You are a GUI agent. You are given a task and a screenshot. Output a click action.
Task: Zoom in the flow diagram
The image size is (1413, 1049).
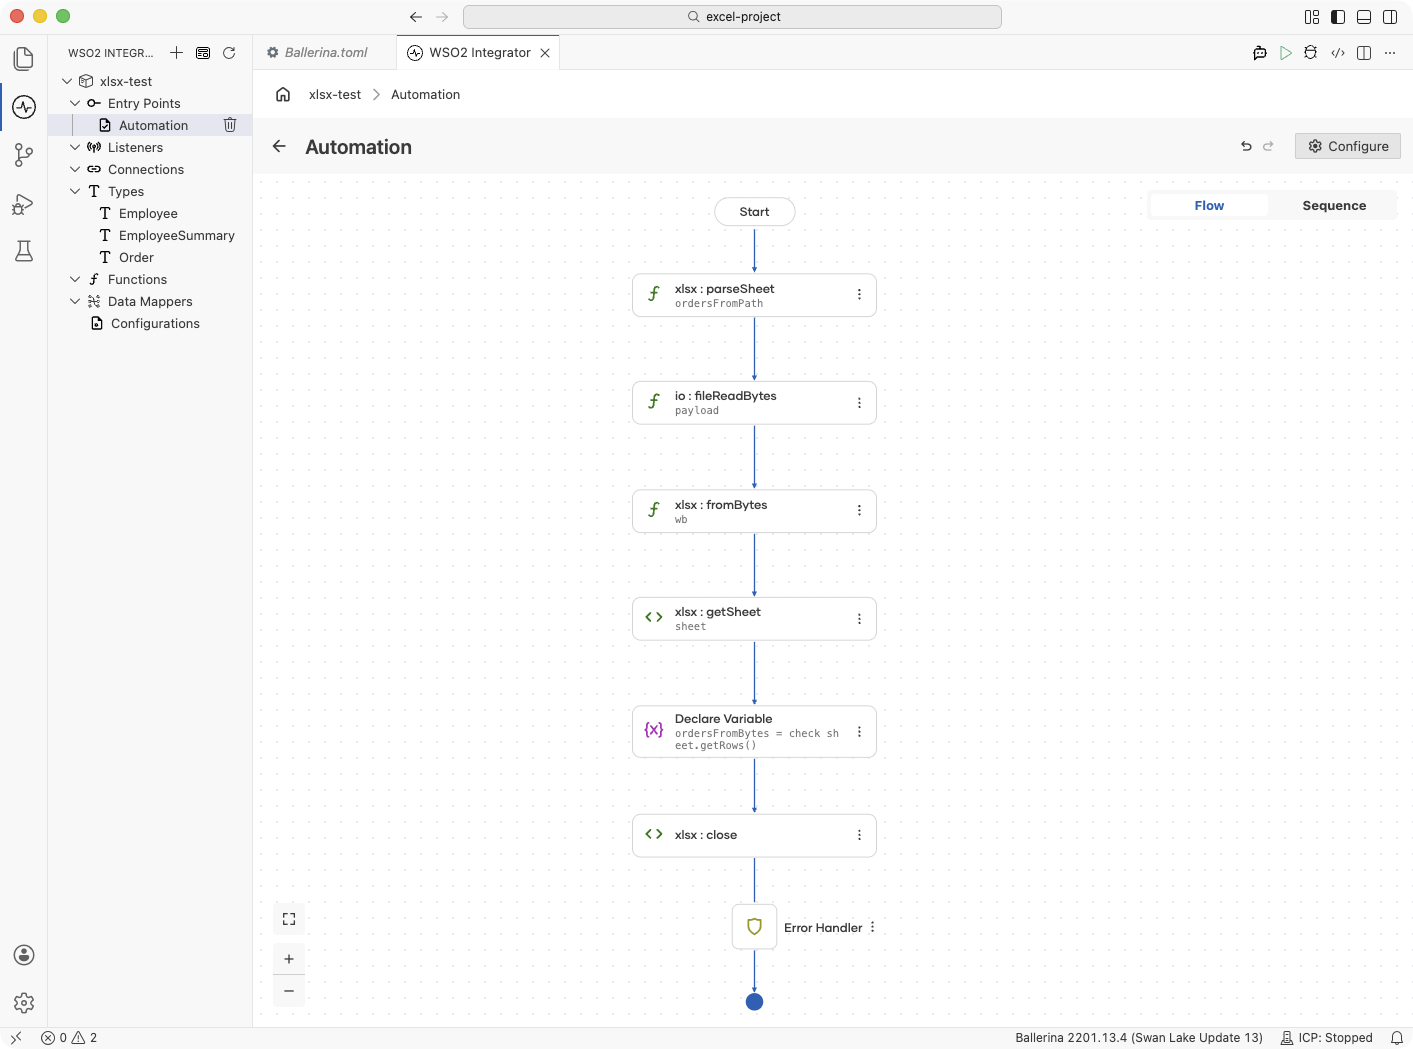[x=289, y=959]
